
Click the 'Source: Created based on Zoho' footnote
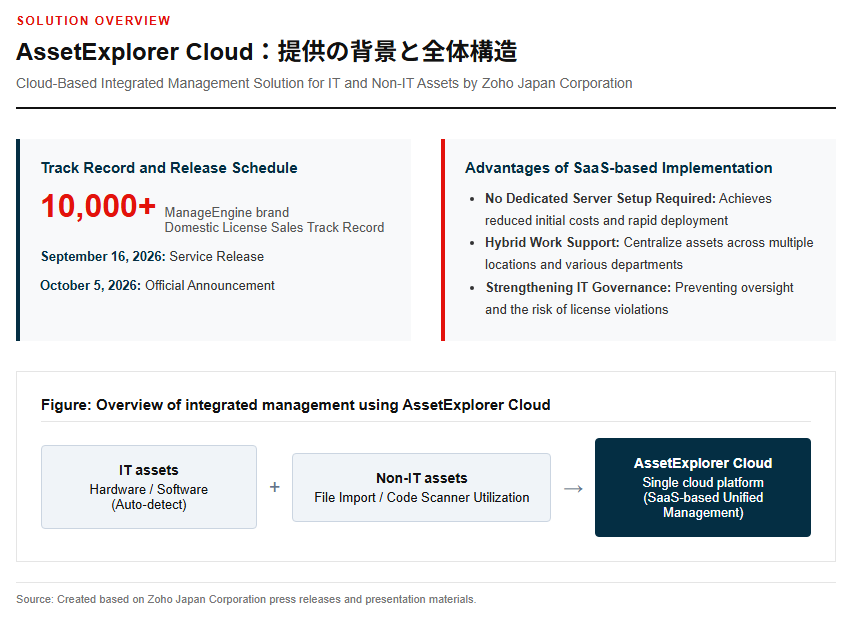(x=246, y=599)
